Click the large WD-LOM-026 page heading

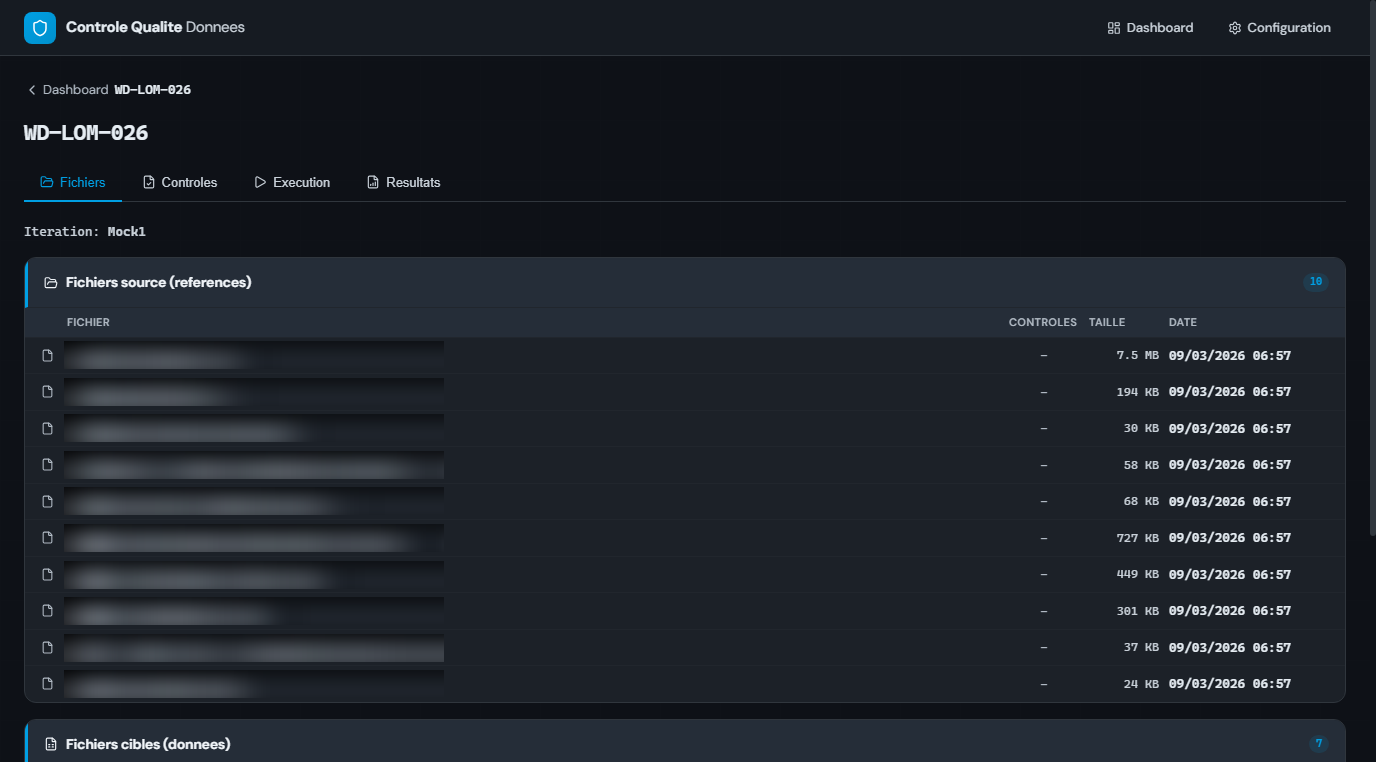click(x=86, y=133)
